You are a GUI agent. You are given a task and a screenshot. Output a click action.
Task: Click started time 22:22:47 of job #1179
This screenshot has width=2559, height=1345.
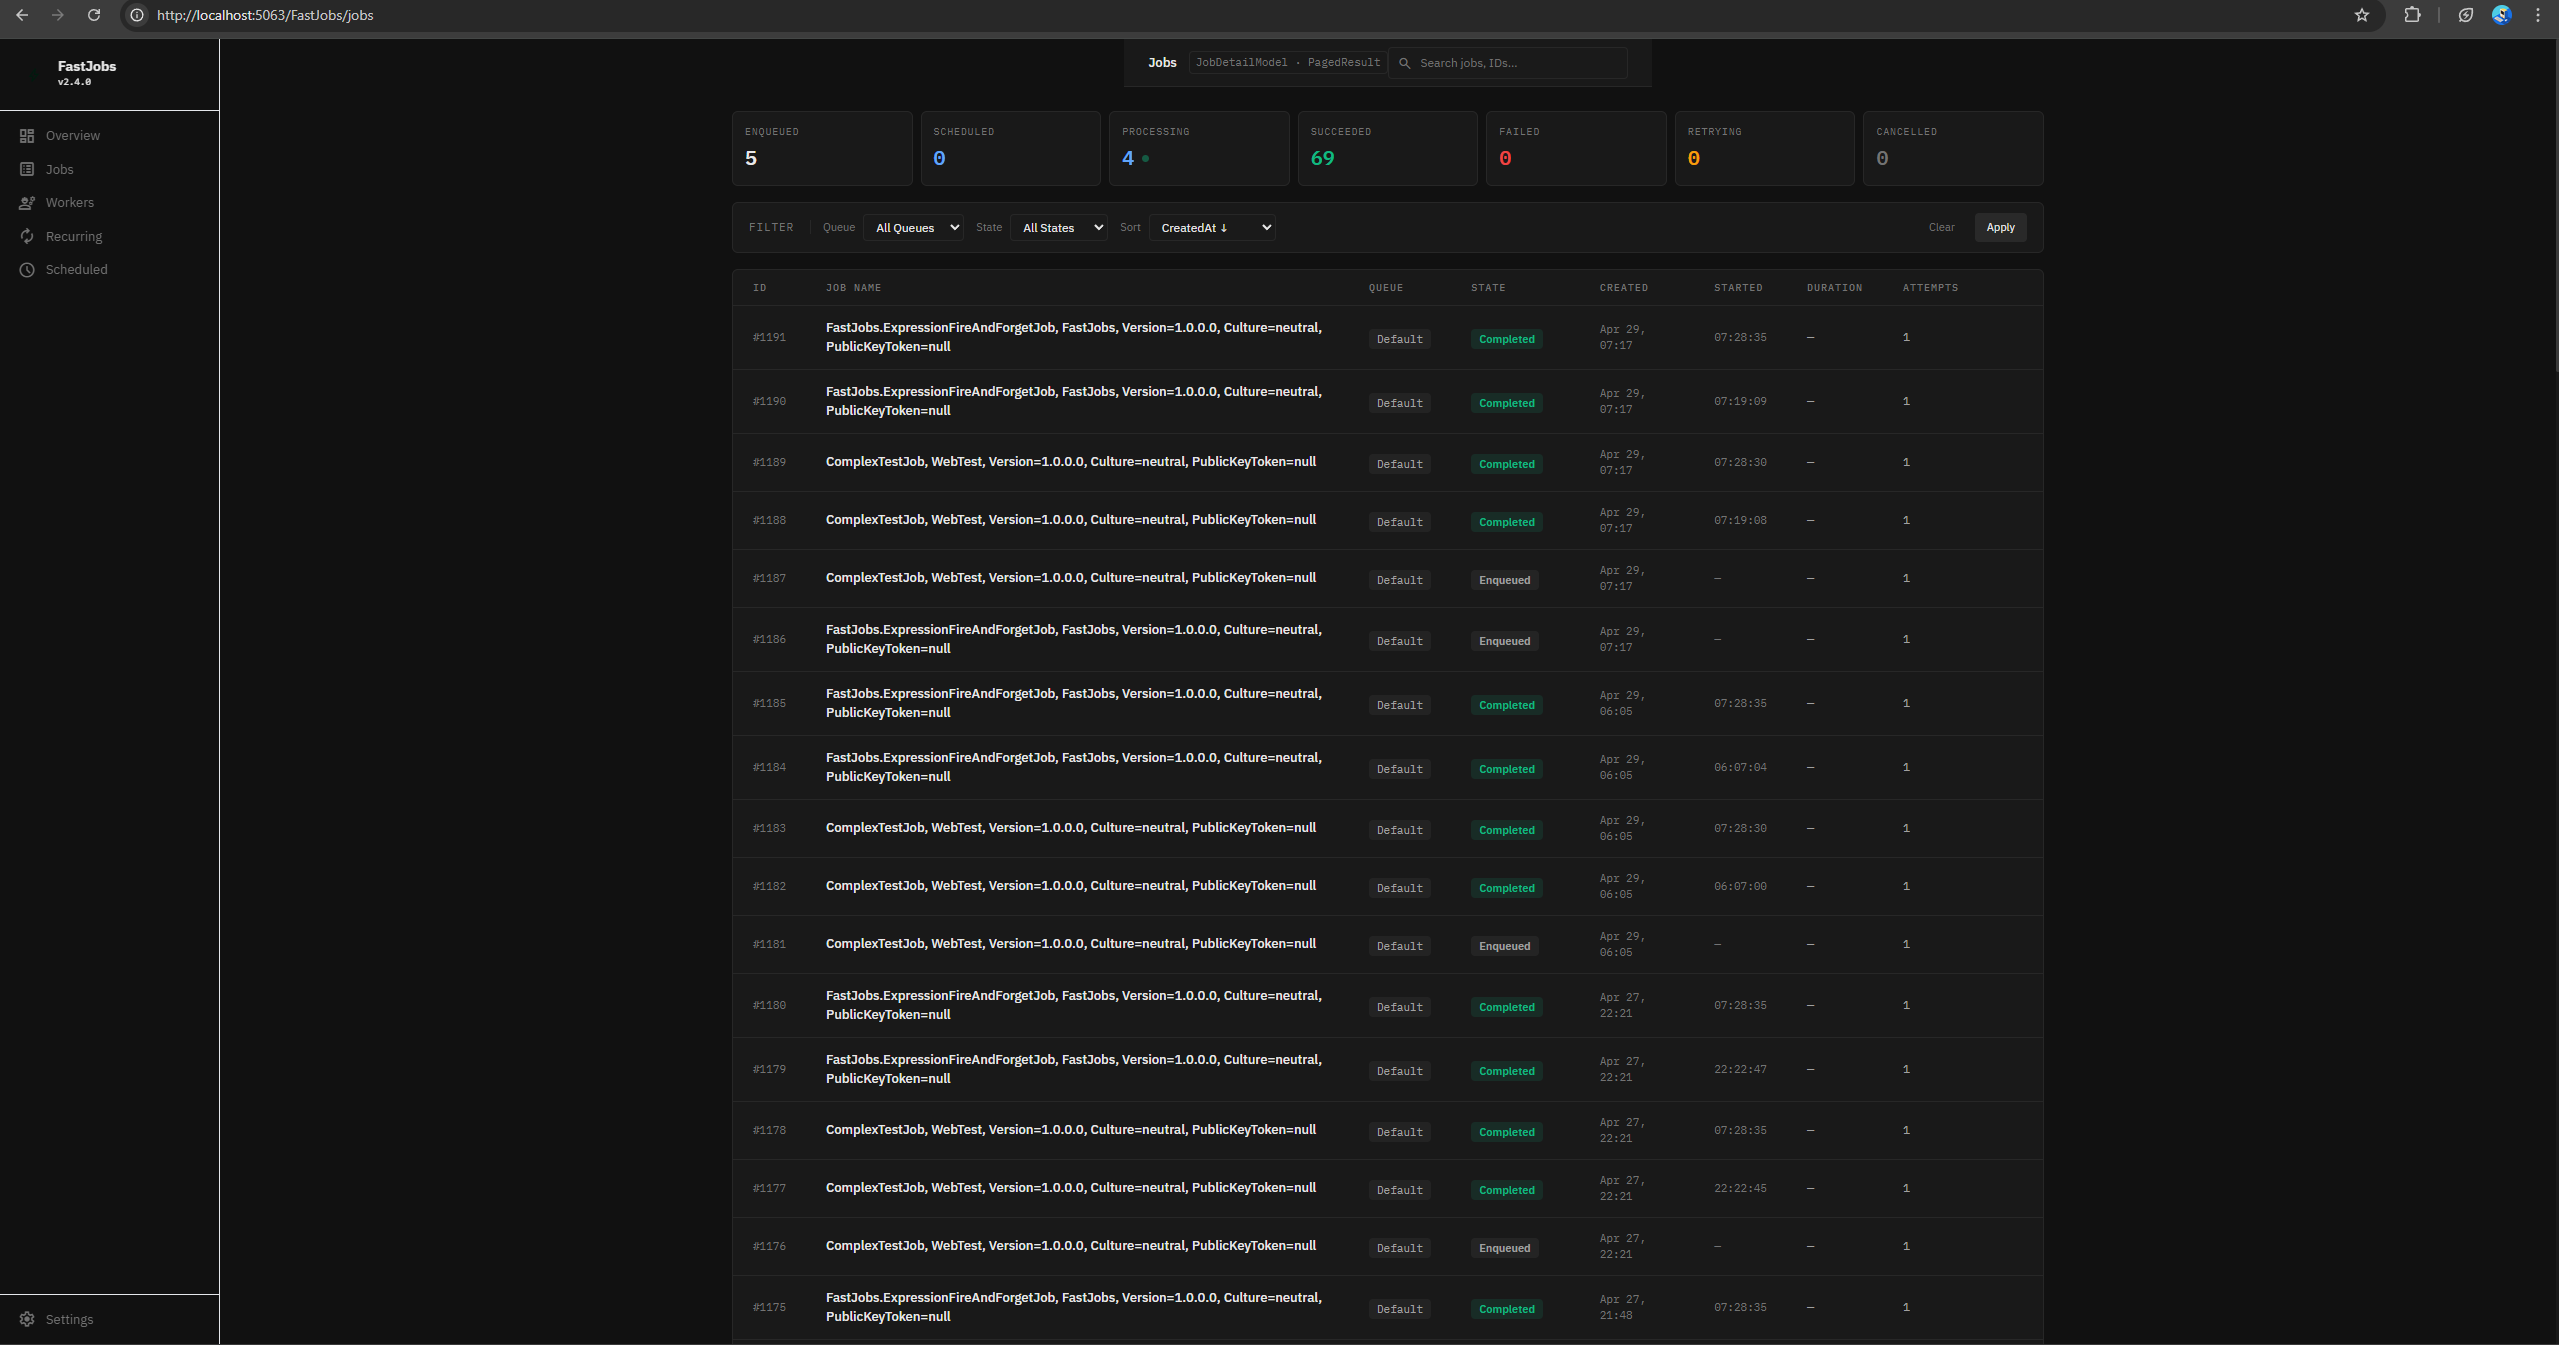tap(1740, 1070)
